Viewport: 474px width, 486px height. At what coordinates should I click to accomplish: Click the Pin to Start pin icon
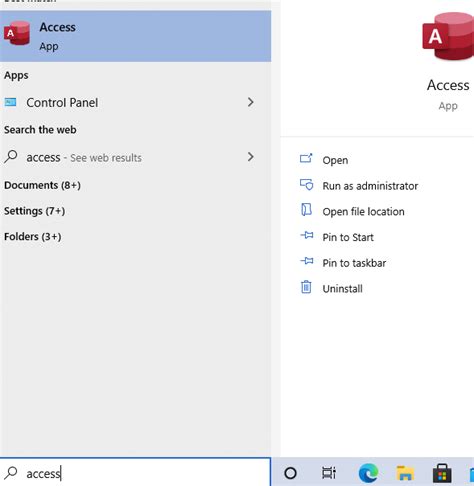click(x=307, y=235)
